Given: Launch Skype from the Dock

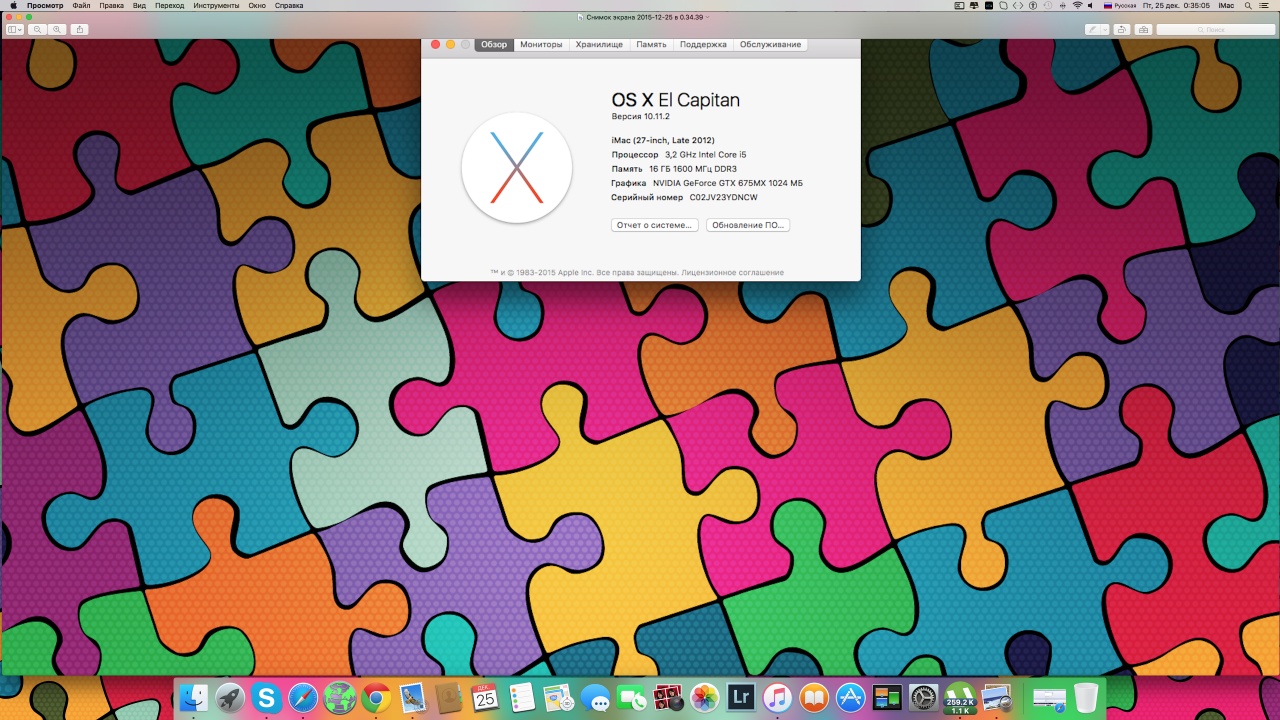Looking at the screenshot, I should pyautogui.click(x=266, y=697).
